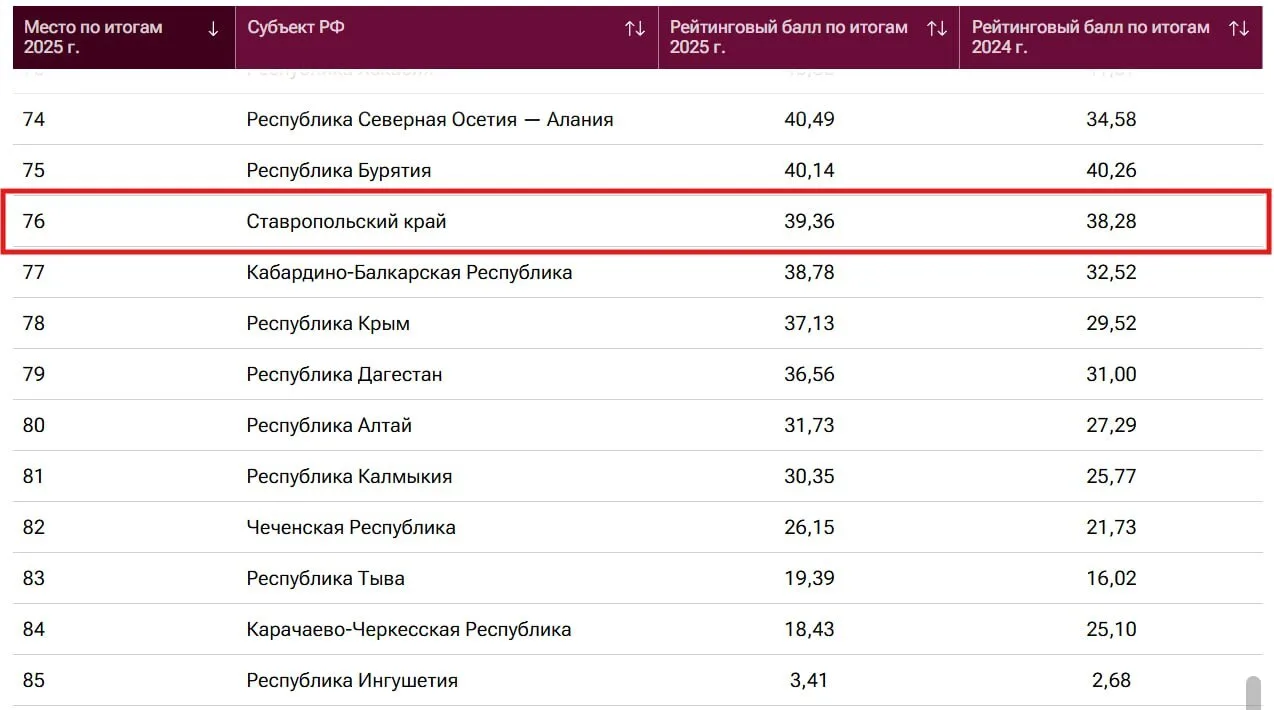1274x710 pixels.
Task: Click rank number 80
Action: coord(34,425)
